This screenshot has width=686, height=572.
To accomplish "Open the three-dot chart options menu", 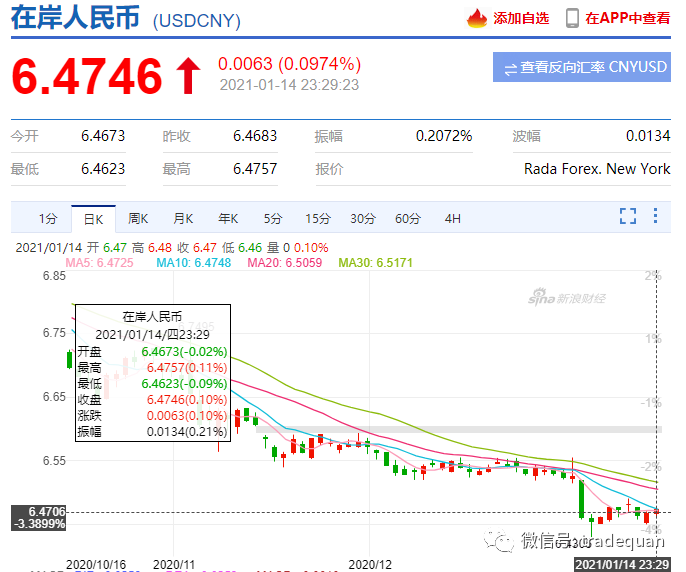I will 655,216.
